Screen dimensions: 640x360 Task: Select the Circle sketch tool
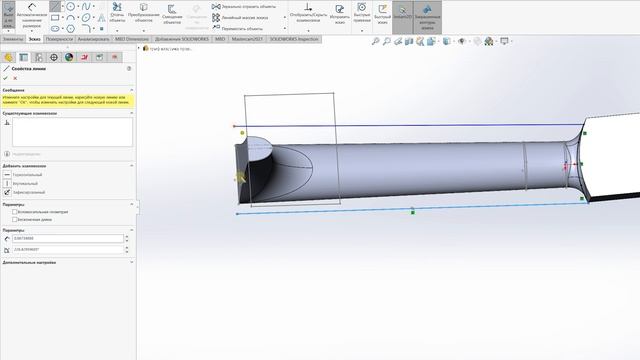click(71, 6)
